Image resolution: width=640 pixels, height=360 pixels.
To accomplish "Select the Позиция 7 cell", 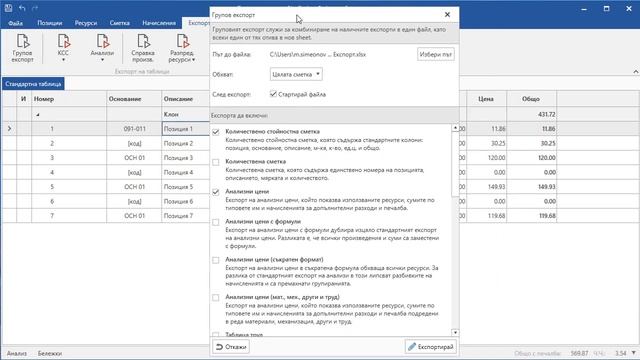I will click(186, 216).
